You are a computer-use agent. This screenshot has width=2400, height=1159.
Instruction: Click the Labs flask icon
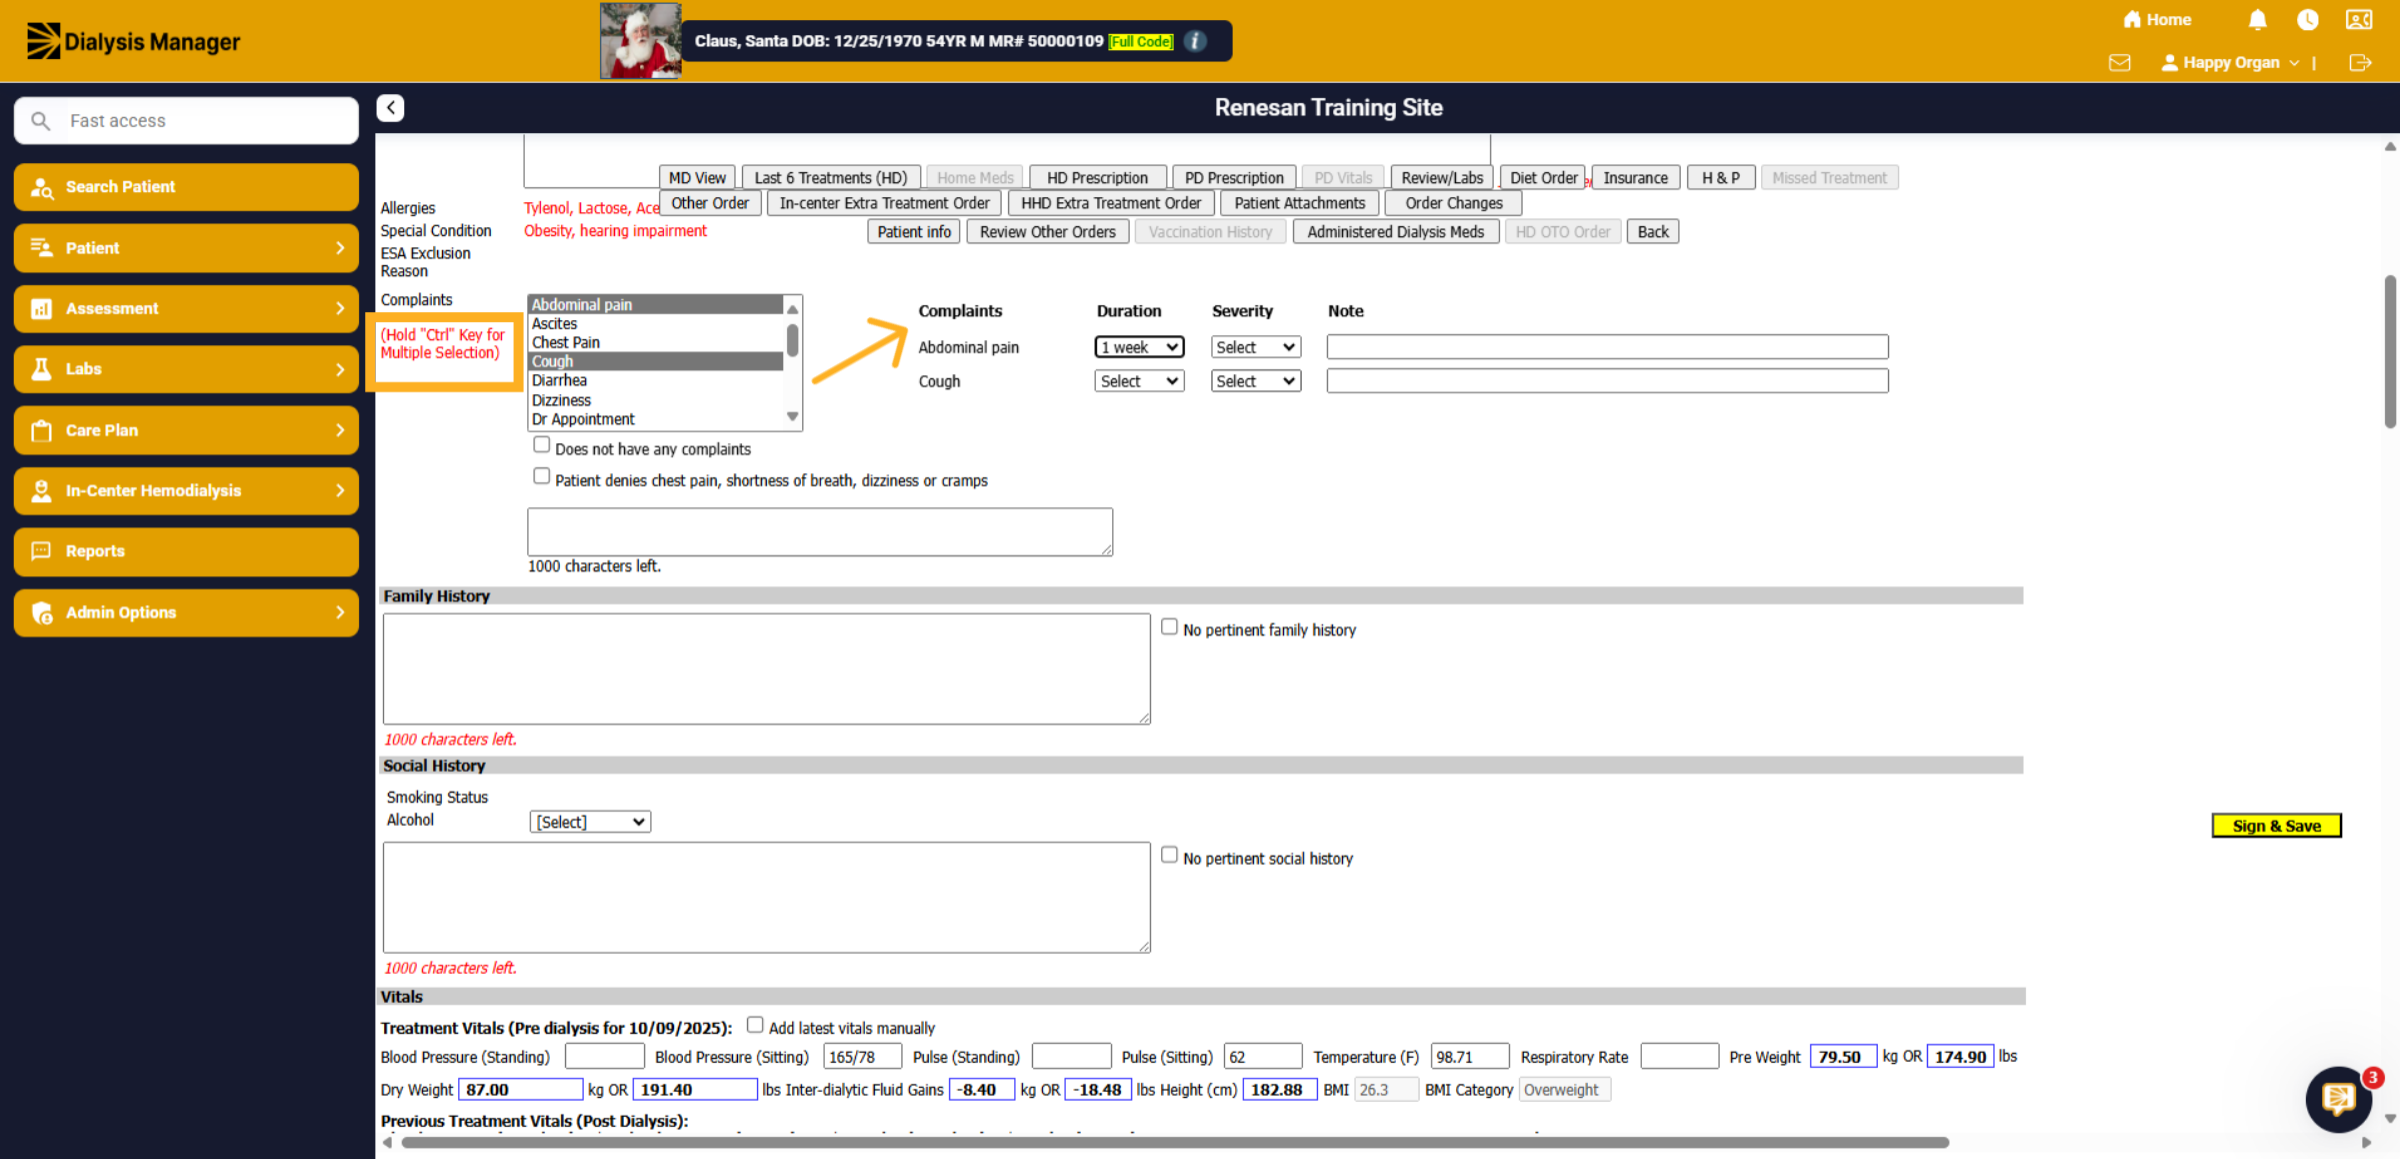42,369
